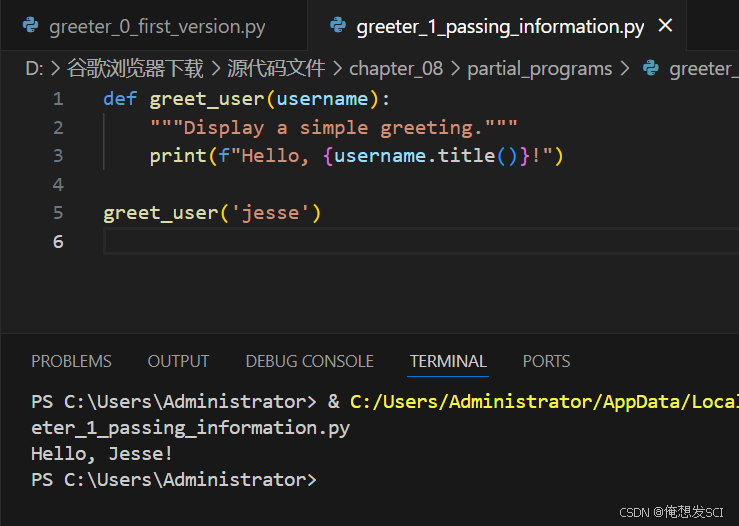Click 'greet_user' function name in definition

(207, 99)
